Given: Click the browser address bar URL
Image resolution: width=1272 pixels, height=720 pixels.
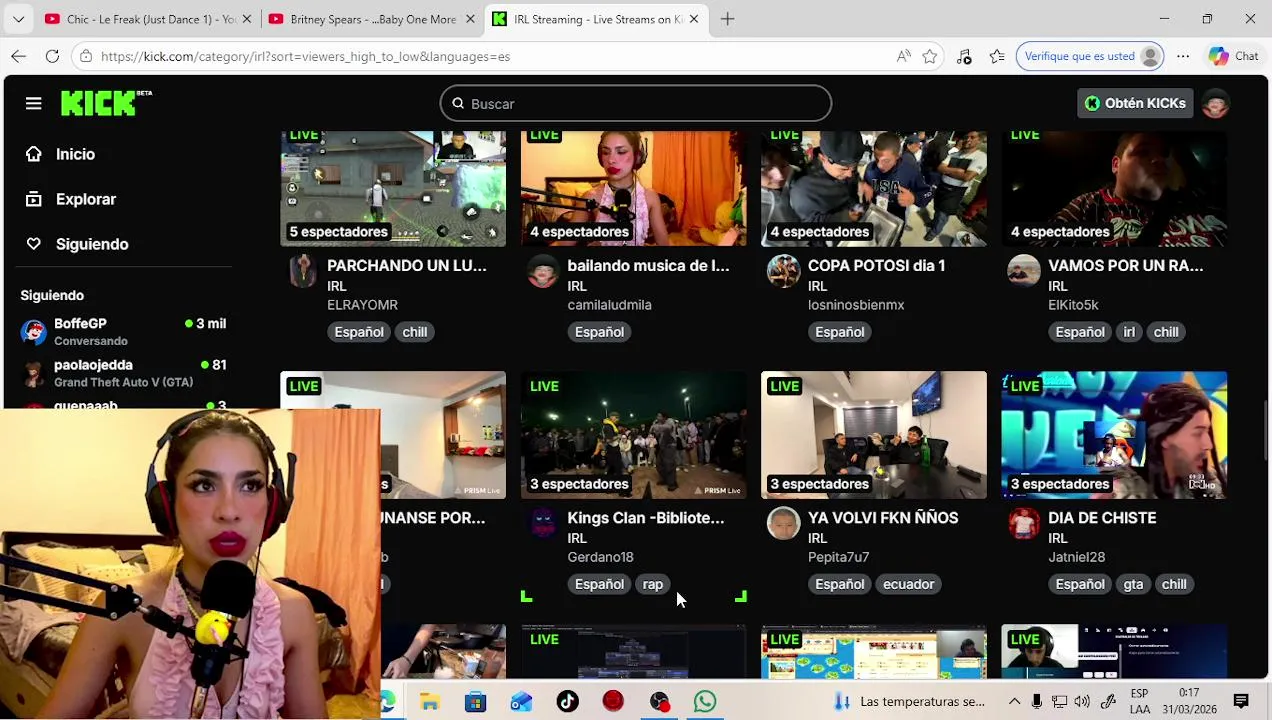Looking at the screenshot, I should tap(305, 56).
